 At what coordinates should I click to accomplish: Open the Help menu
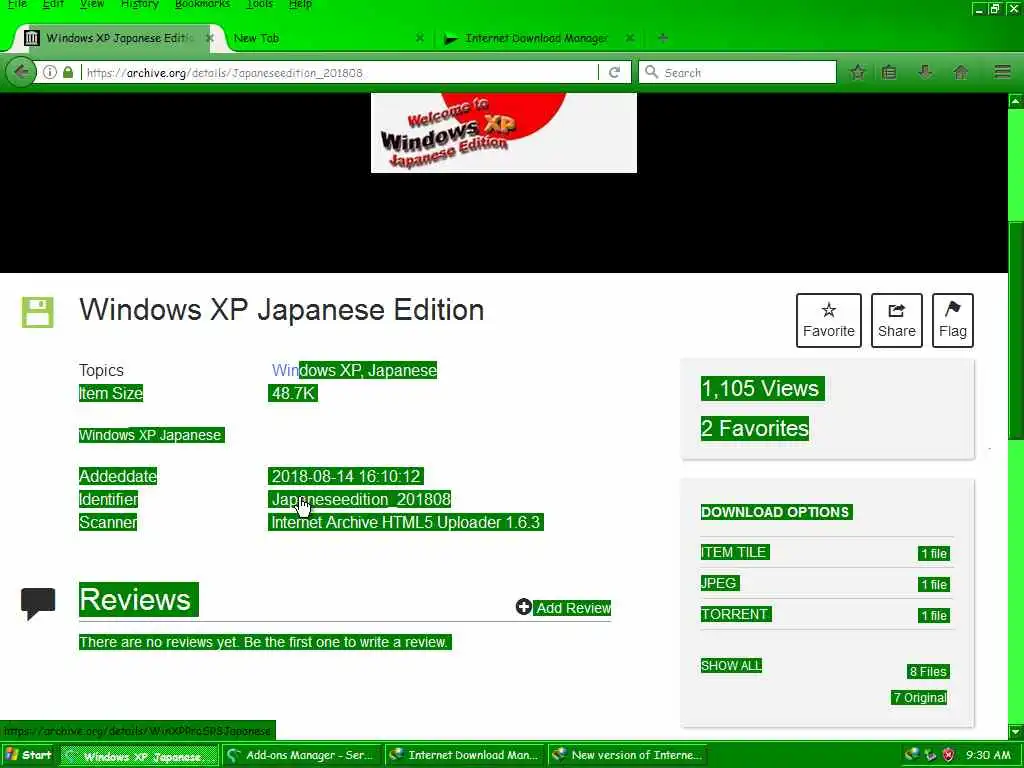[x=300, y=5]
